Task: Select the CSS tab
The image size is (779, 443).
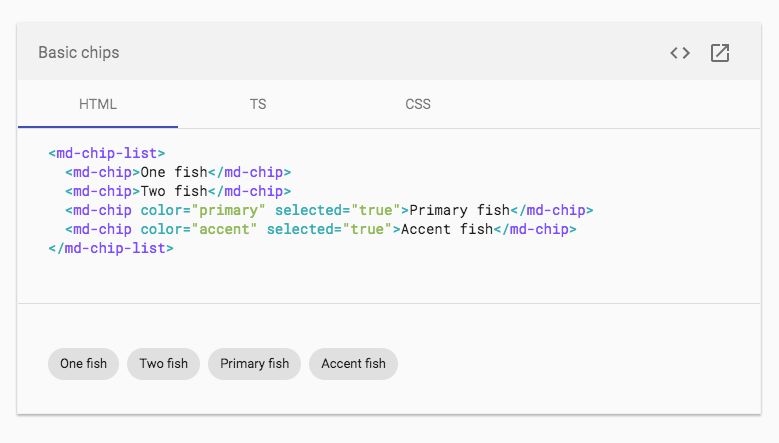Action: coord(418,104)
